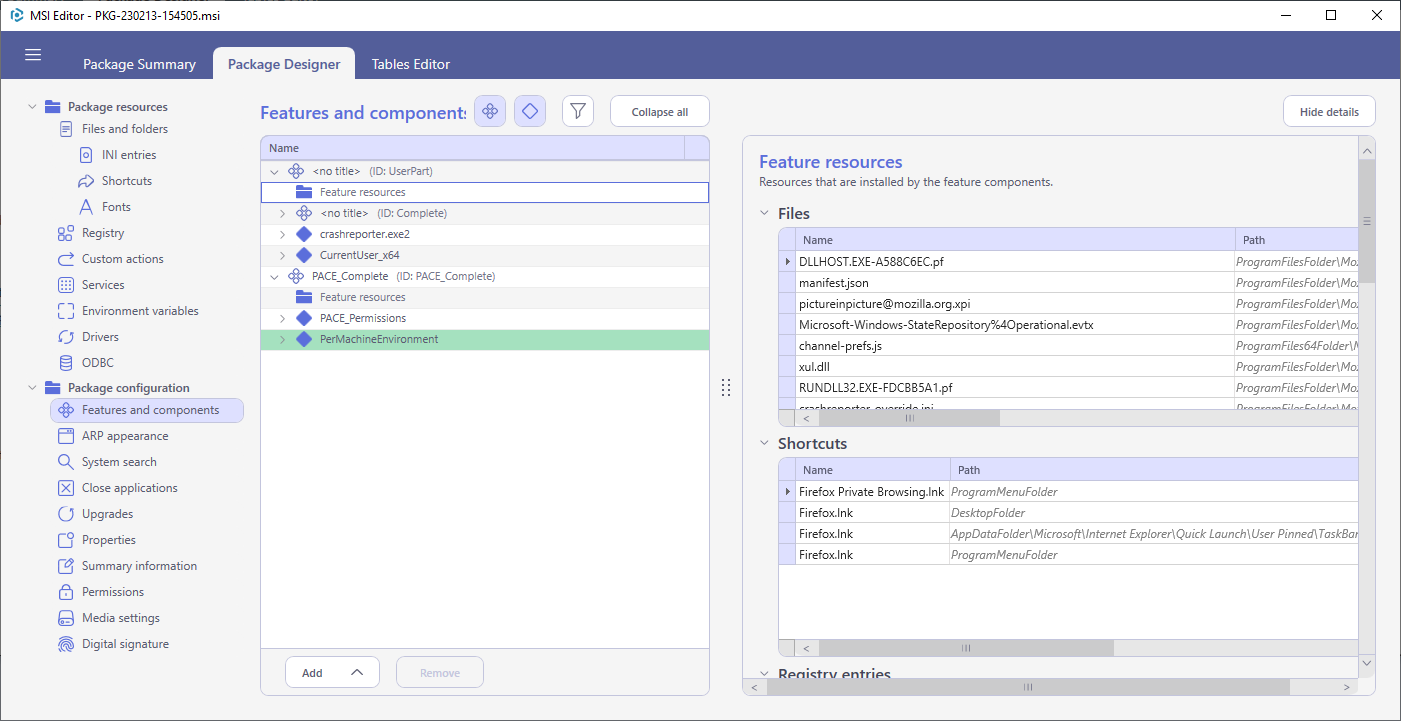Click the ARP appearance icon
This screenshot has height=721, width=1401.
tap(66, 436)
